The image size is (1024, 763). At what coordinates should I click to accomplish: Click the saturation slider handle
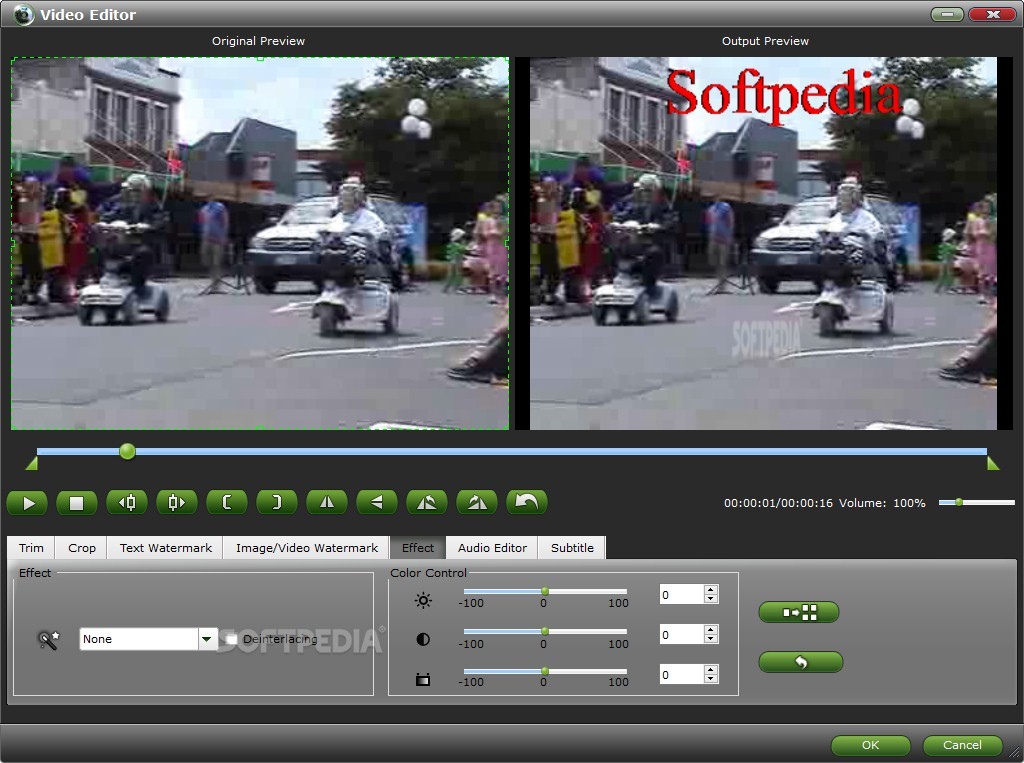tap(545, 672)
